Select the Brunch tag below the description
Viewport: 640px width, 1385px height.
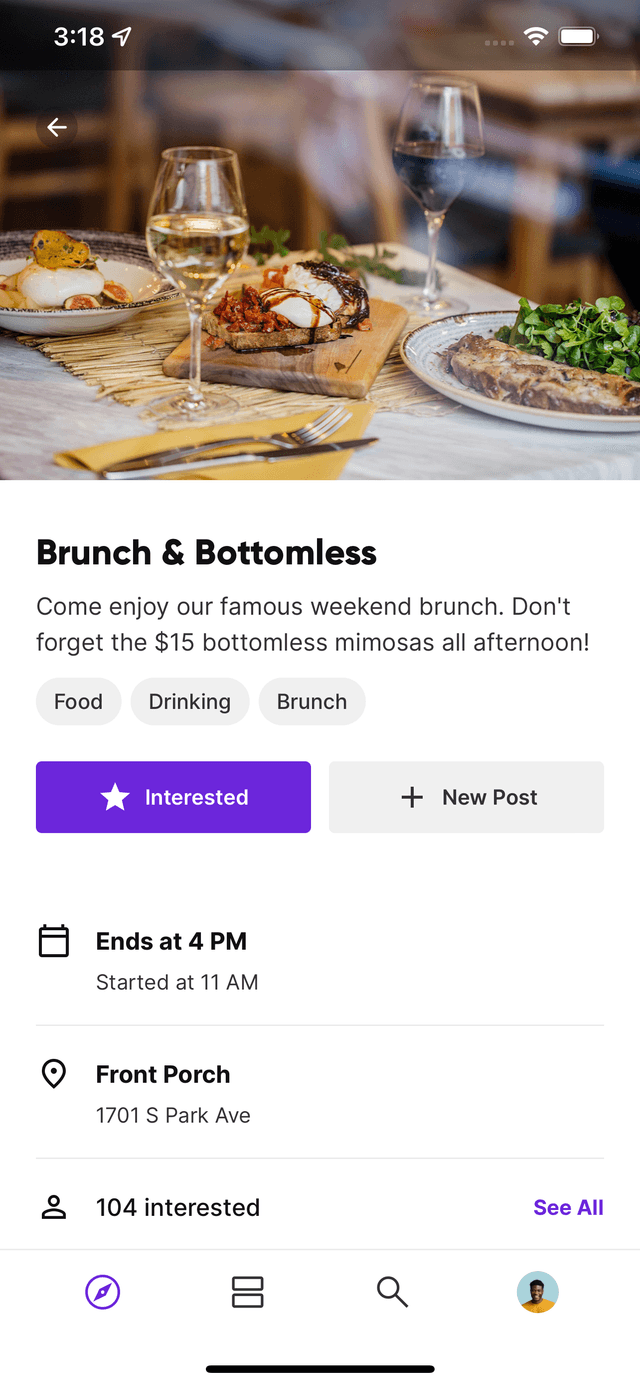coord(312,701)
